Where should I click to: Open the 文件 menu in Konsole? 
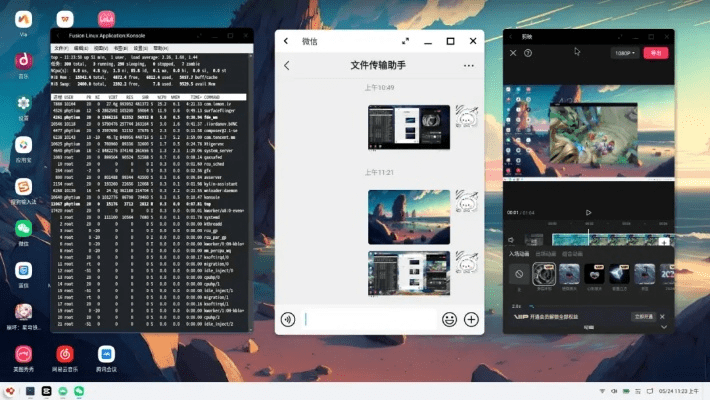(x=62, y=47)
